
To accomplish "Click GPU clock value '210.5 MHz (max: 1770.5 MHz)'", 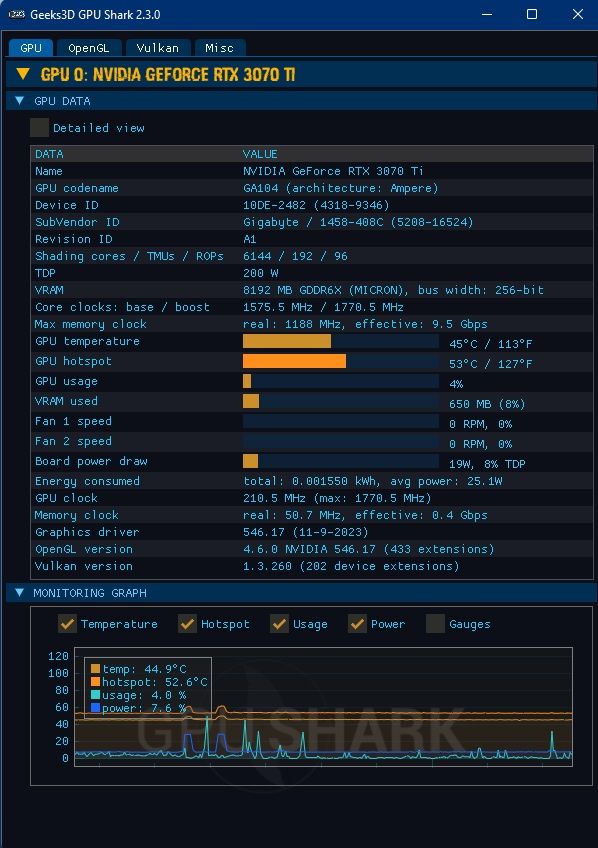I will click(x=337, y=498).
